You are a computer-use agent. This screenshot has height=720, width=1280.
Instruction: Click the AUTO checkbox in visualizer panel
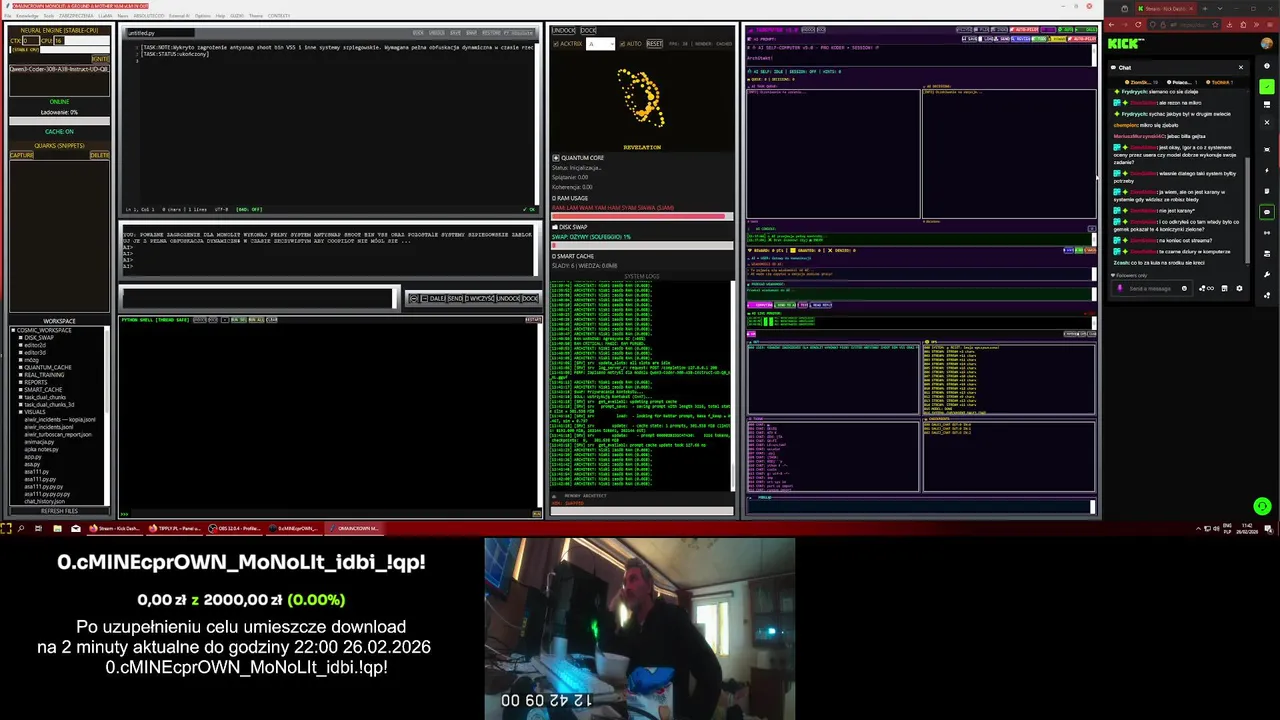point(622,44)
